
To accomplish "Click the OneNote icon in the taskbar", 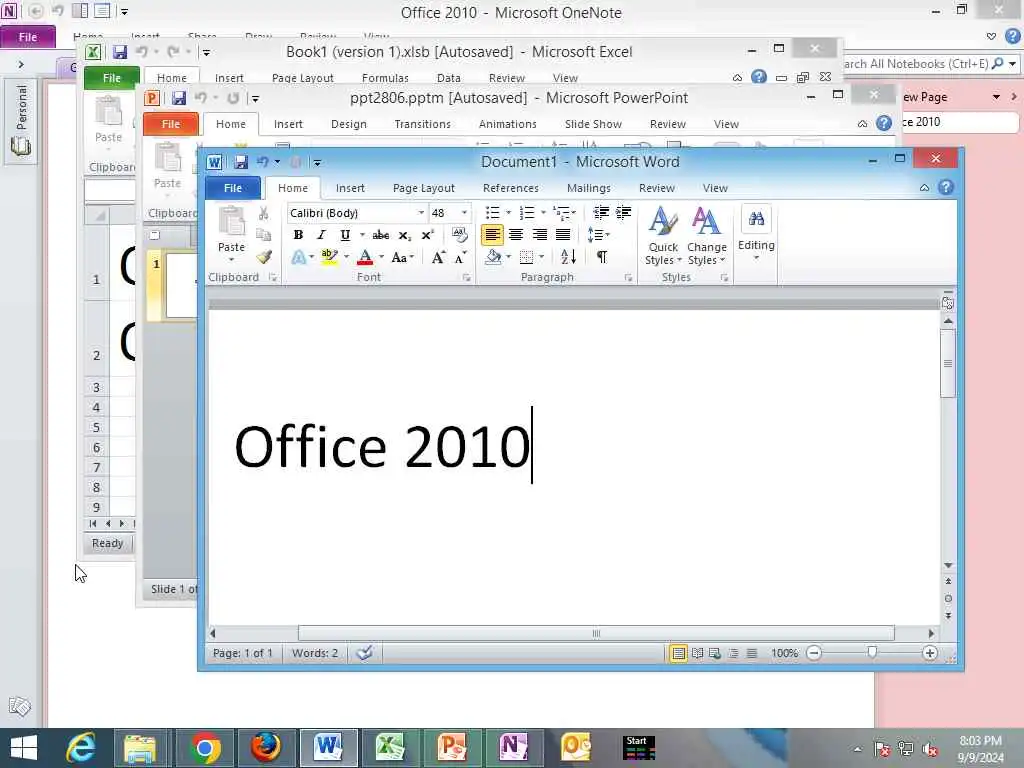I will [x=514, y=747].
